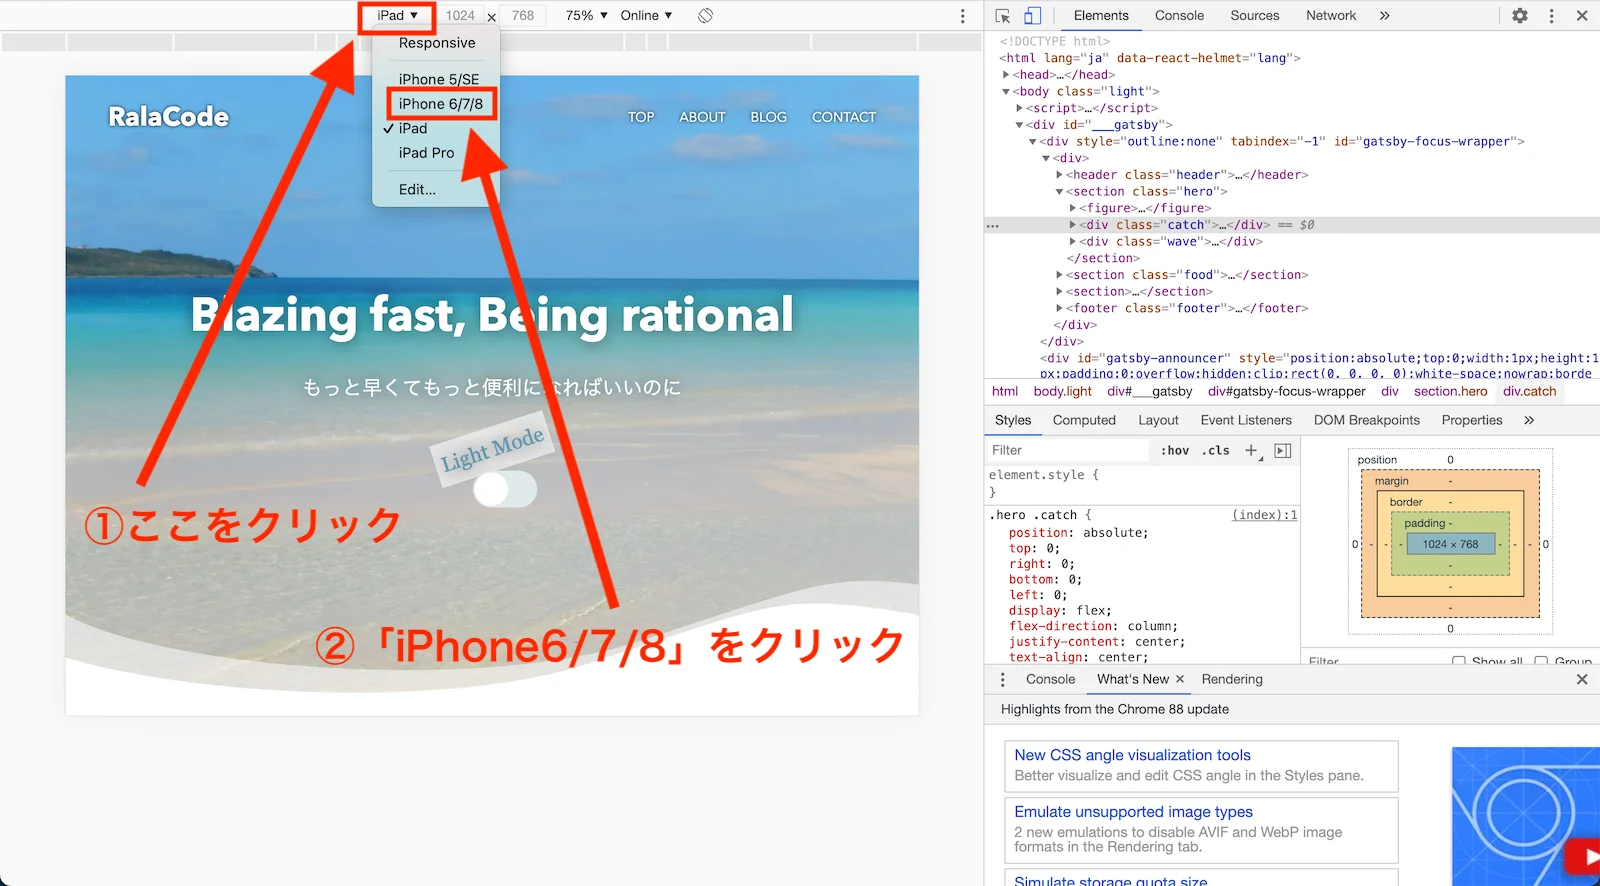Open DevTools customize three-dot menu
Screen dimensions: 1600x886
point(1552,16)
